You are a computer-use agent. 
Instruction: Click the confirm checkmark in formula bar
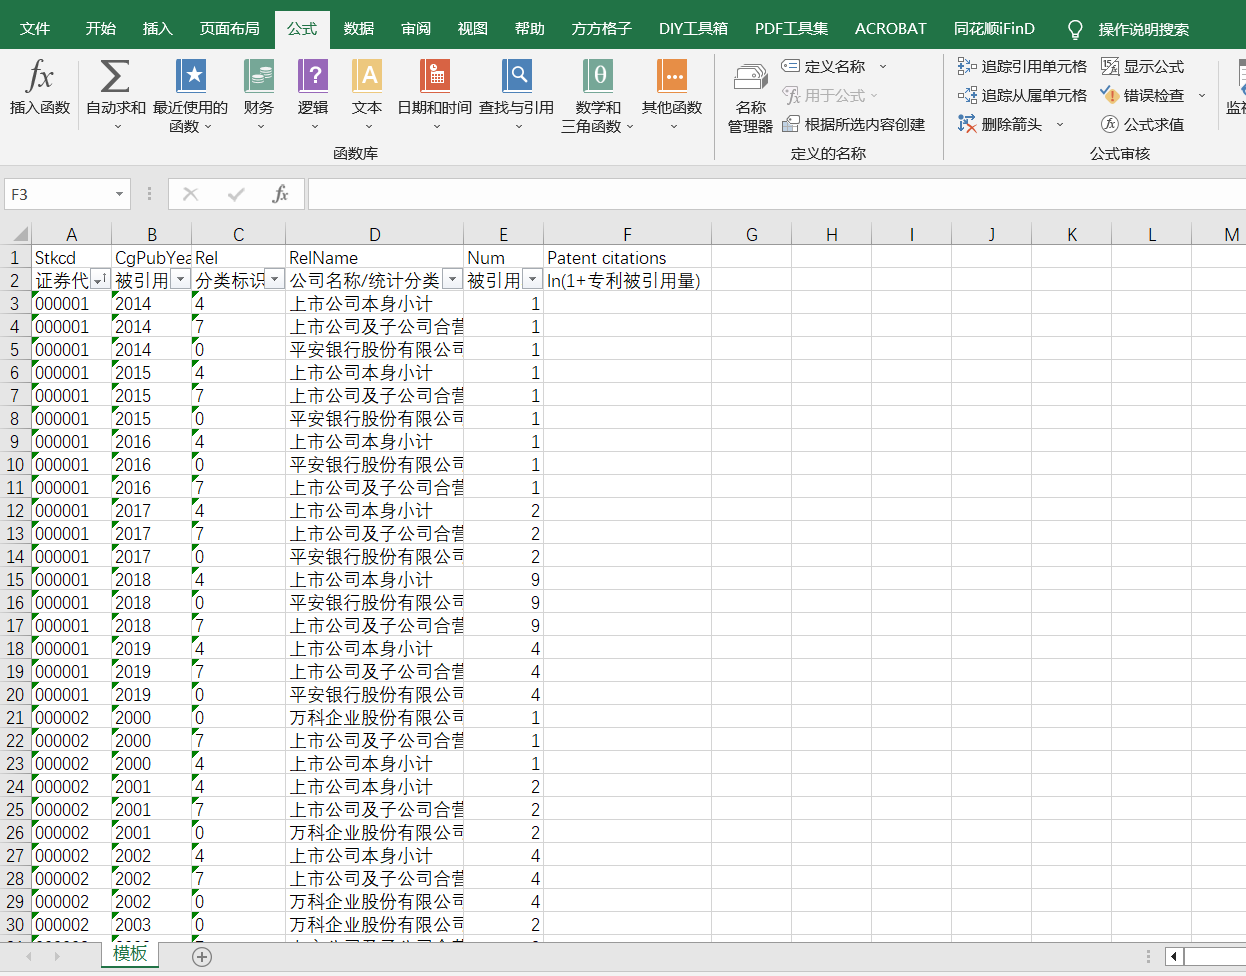(236, 194)
